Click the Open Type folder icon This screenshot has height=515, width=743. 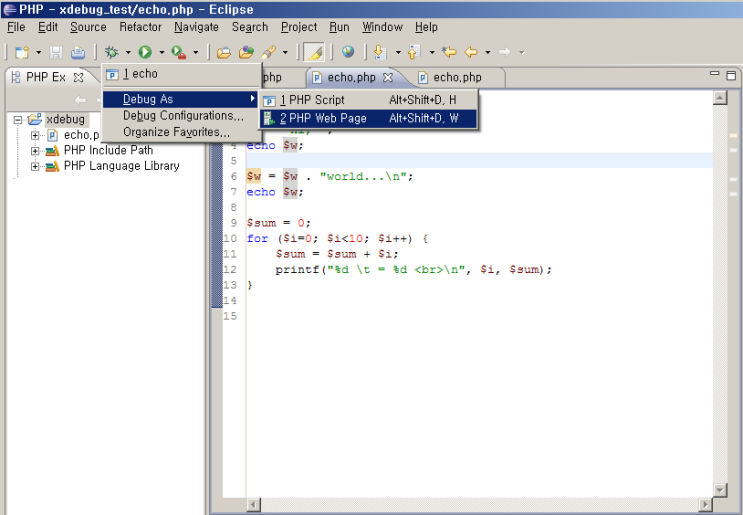pos(224,52)
